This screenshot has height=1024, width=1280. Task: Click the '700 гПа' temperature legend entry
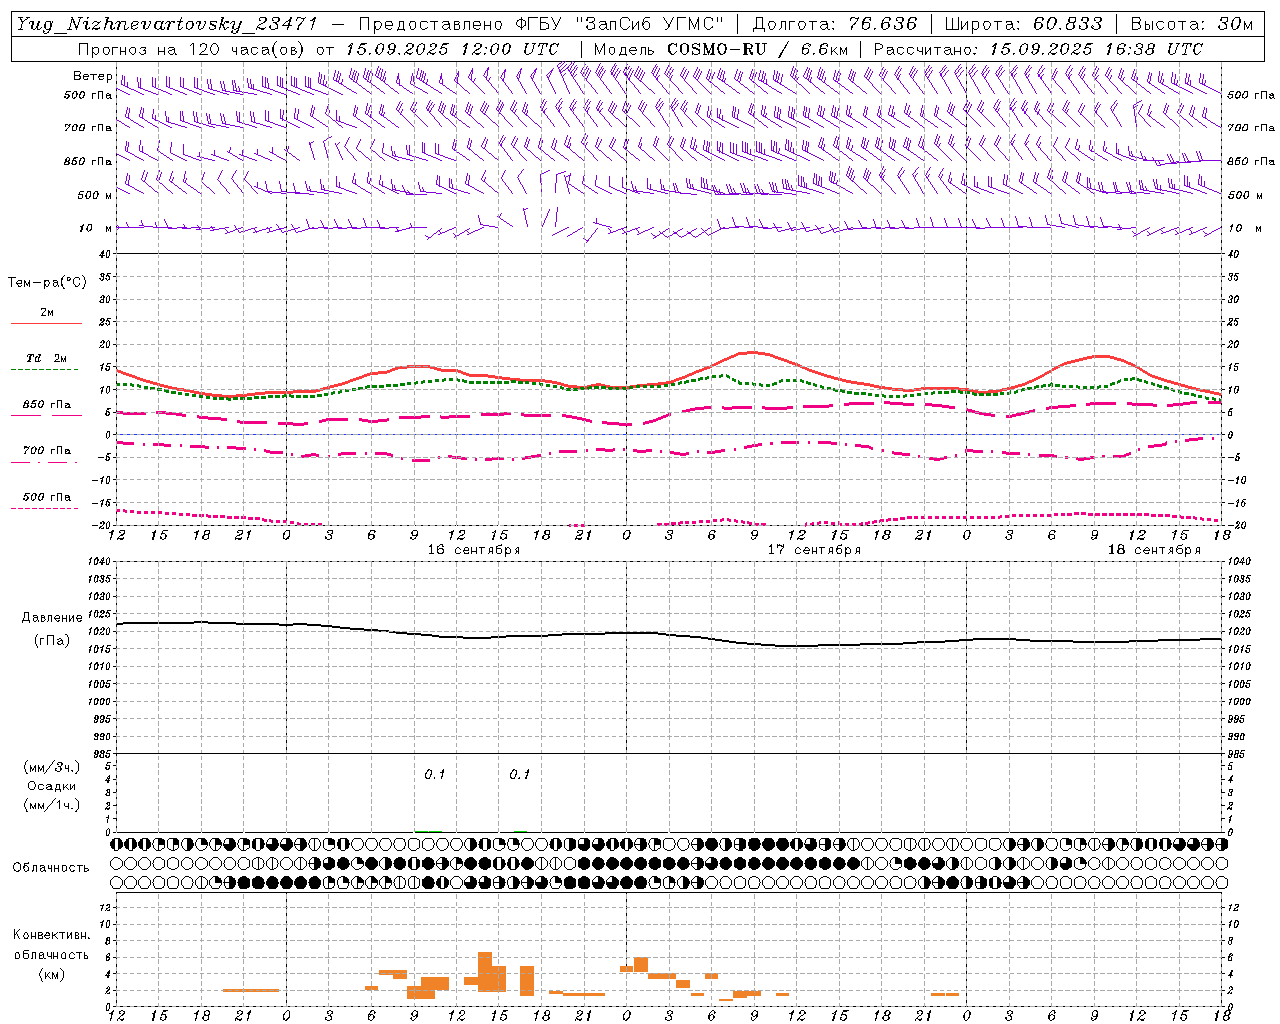tap(46, 451)
